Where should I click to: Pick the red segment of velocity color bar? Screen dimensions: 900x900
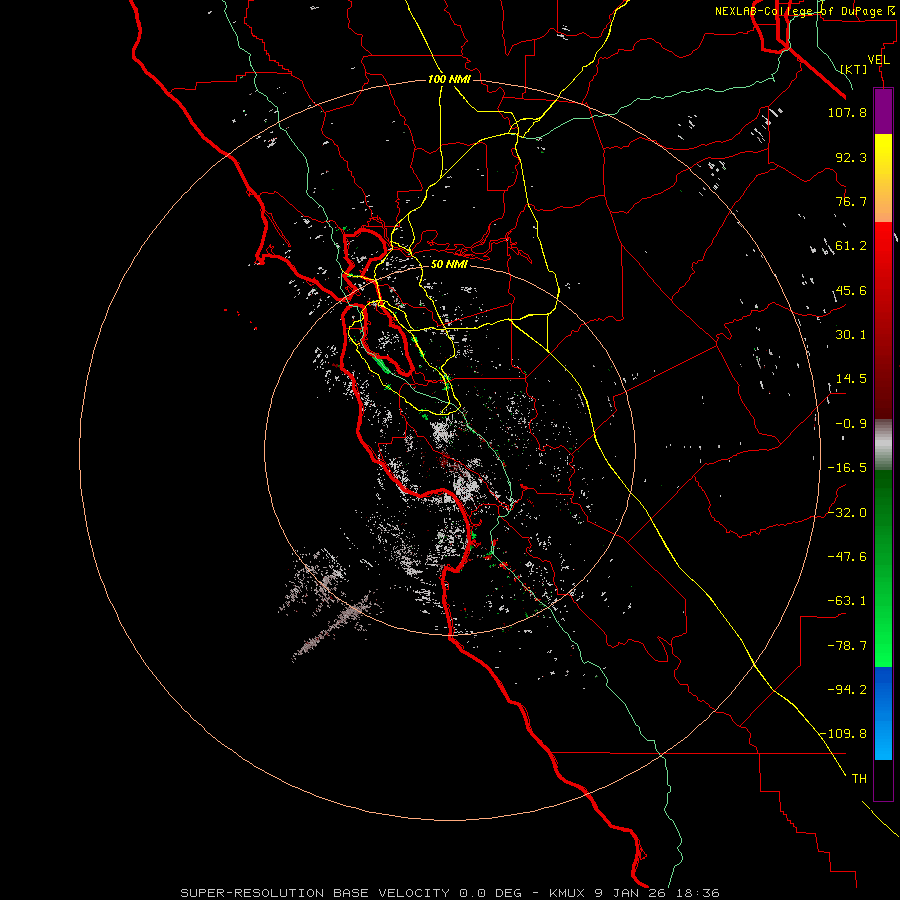[x=883, y=320]
